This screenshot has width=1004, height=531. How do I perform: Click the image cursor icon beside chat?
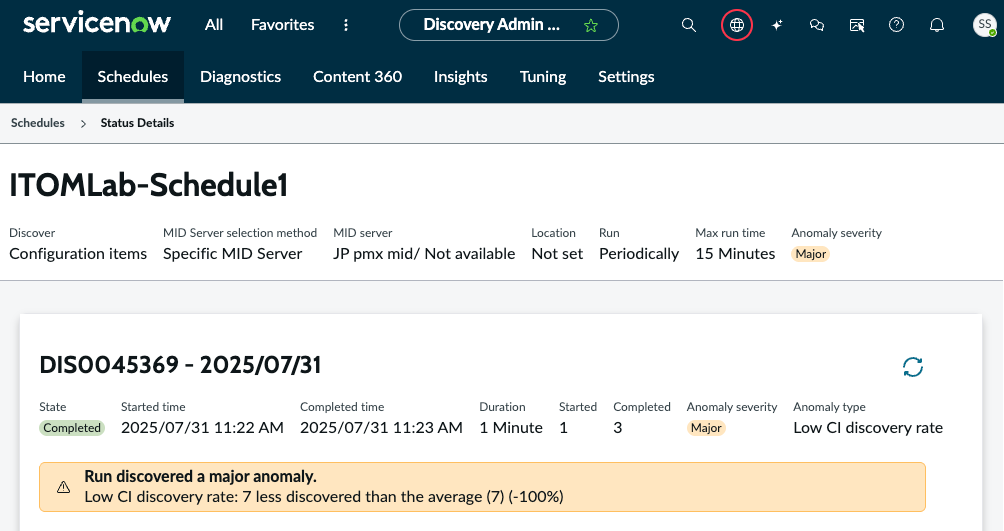click(x=857, y=25)
